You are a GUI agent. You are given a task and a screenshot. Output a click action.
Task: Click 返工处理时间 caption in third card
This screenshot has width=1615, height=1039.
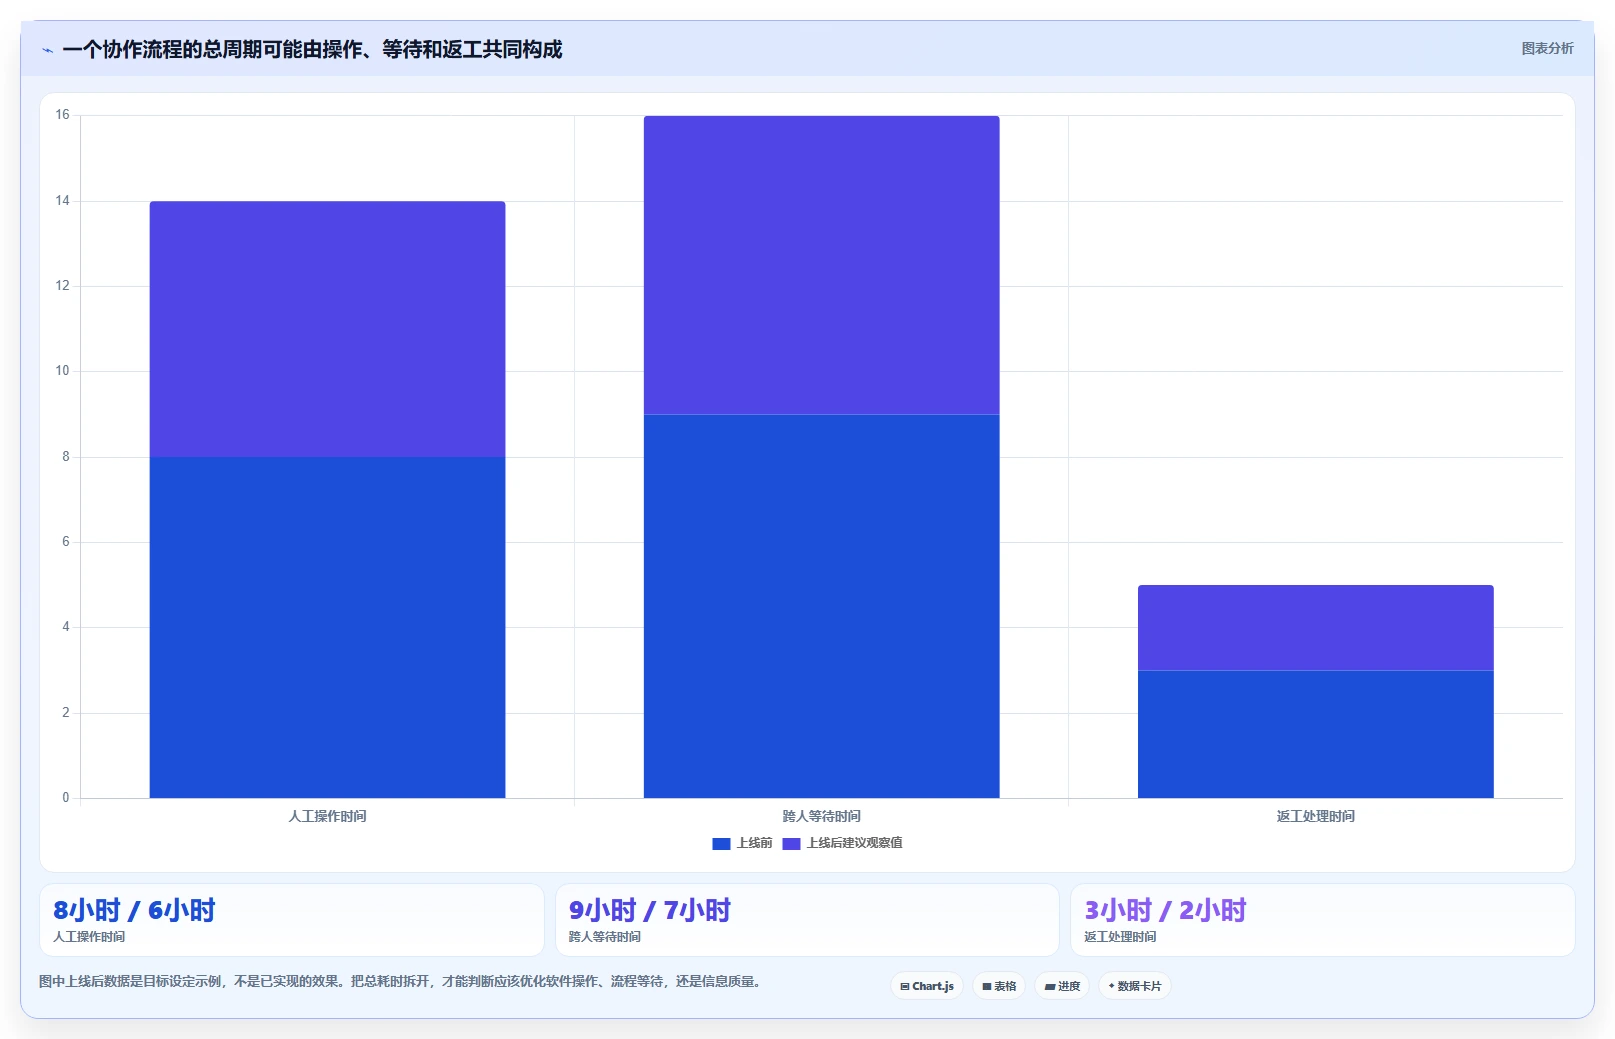1120,937
